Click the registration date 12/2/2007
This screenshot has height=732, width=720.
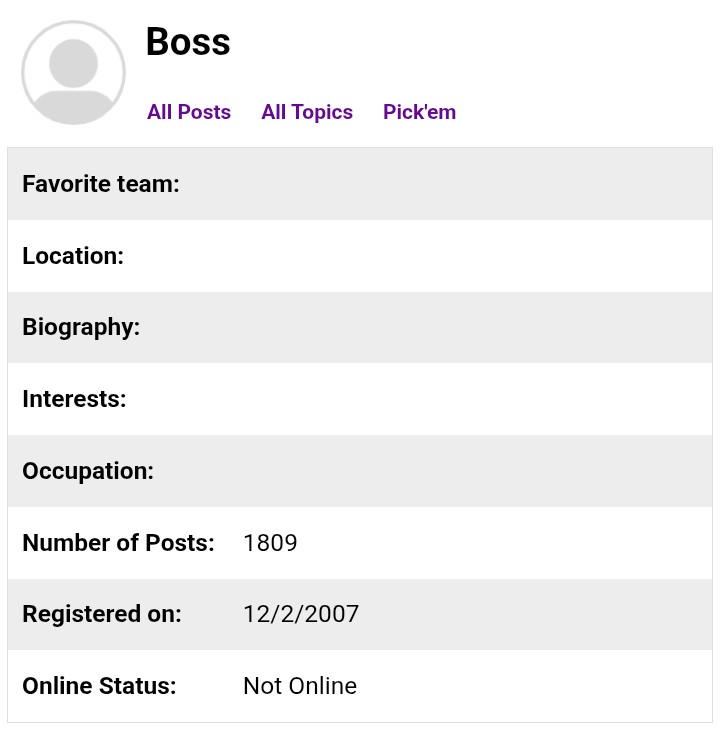[301, 614]
